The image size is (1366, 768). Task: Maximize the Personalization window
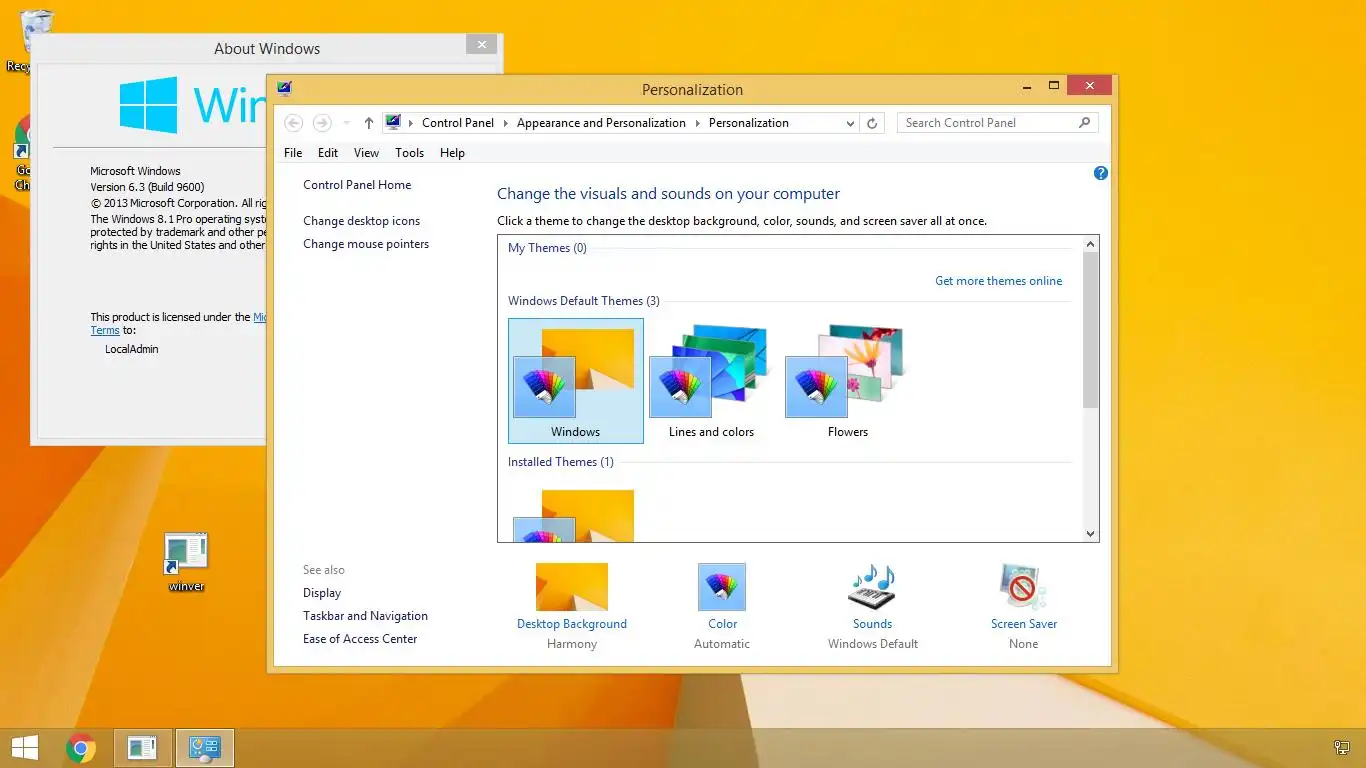click(x=1053, y=86)
